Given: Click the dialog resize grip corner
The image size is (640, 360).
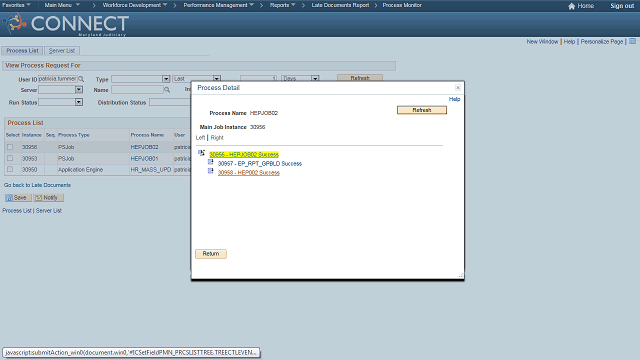Looking at the screenshot, I should [461, 276].
